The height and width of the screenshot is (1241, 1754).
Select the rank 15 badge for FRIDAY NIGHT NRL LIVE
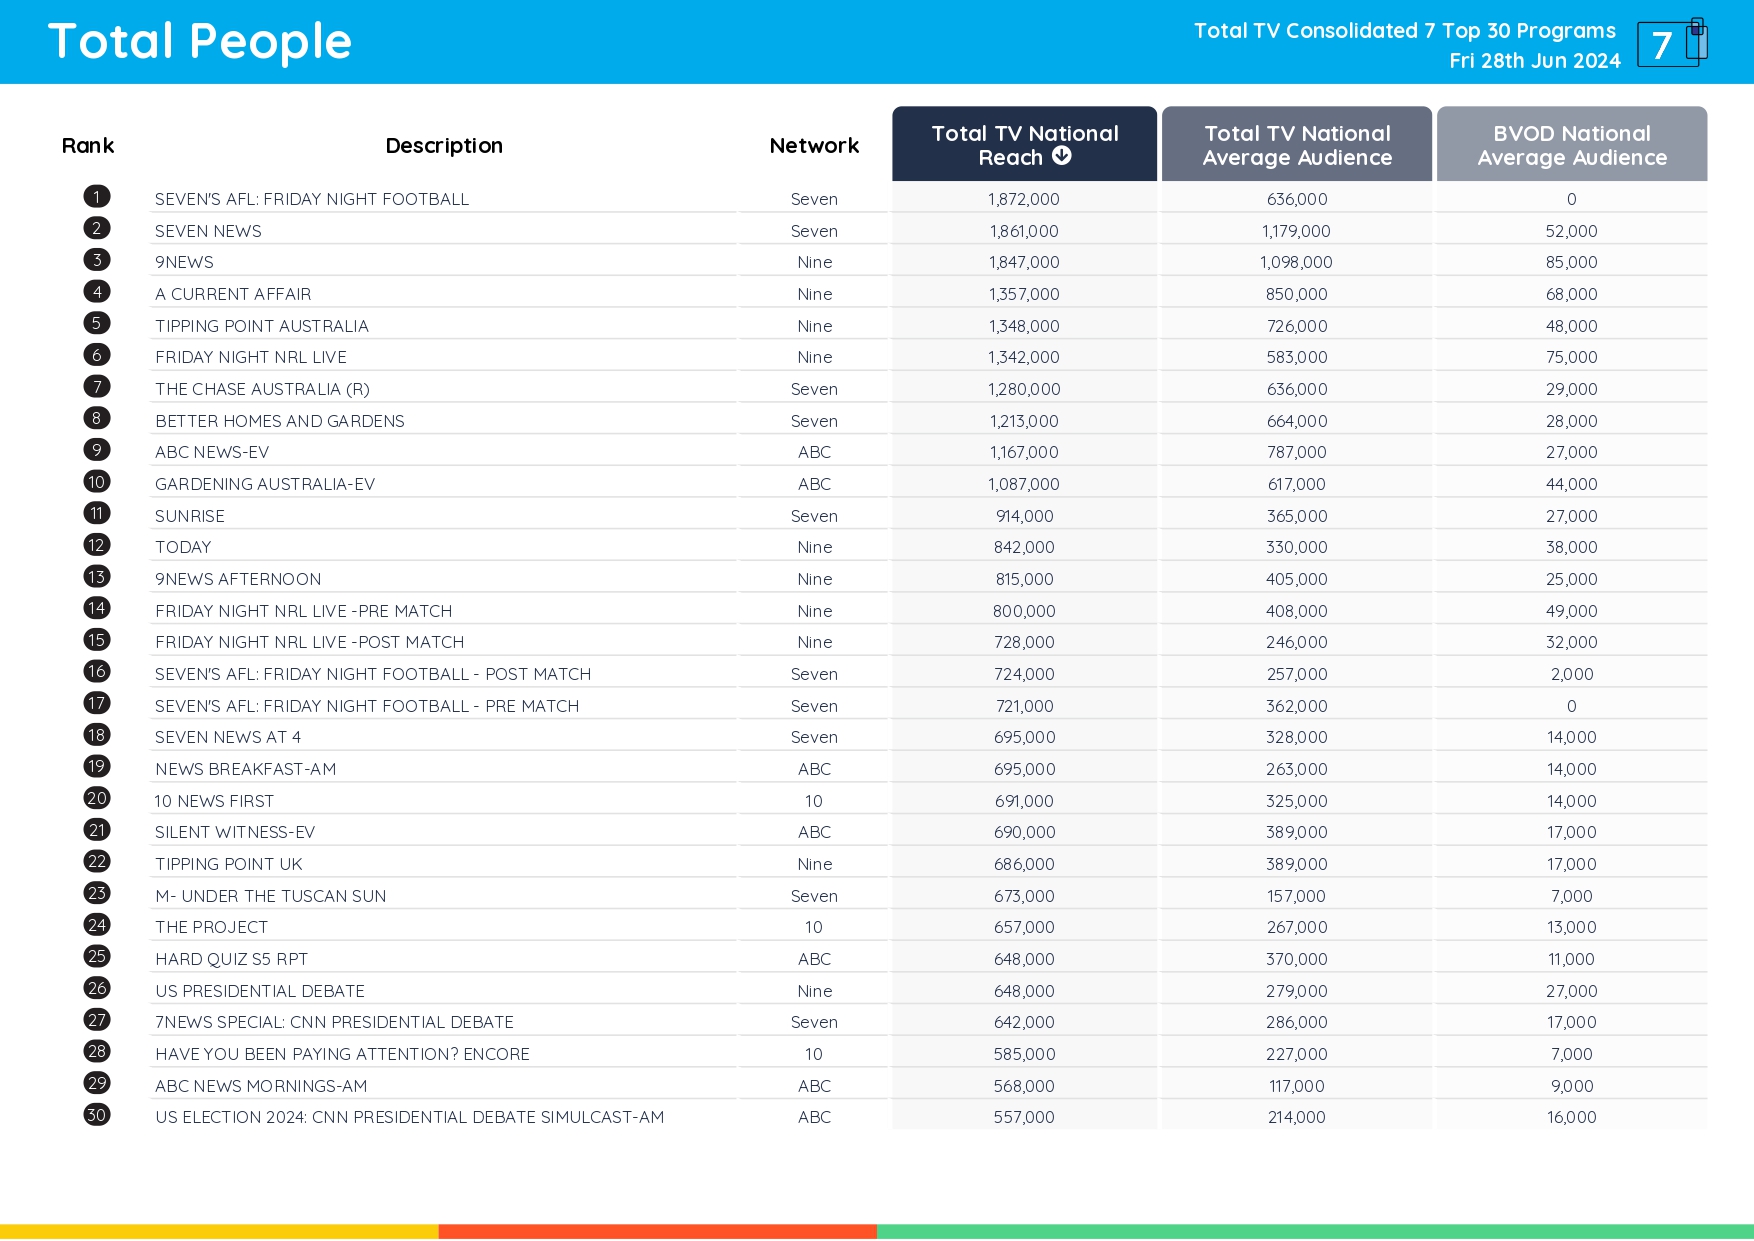[x=96, y=640]
